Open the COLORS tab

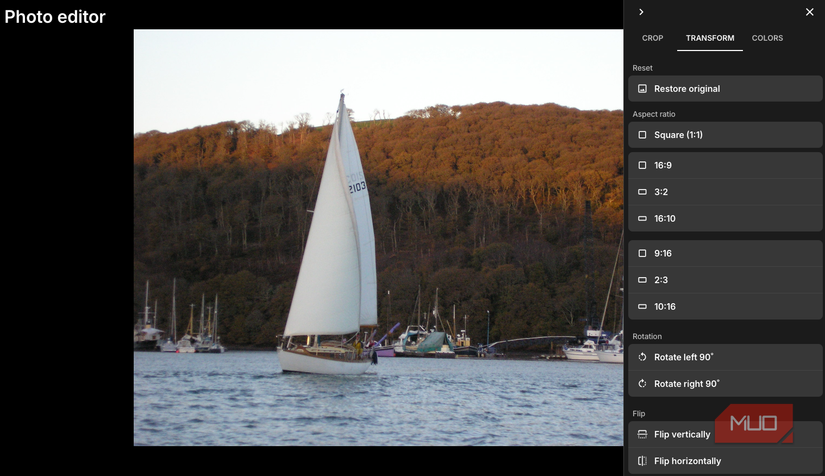coord(767,38)
